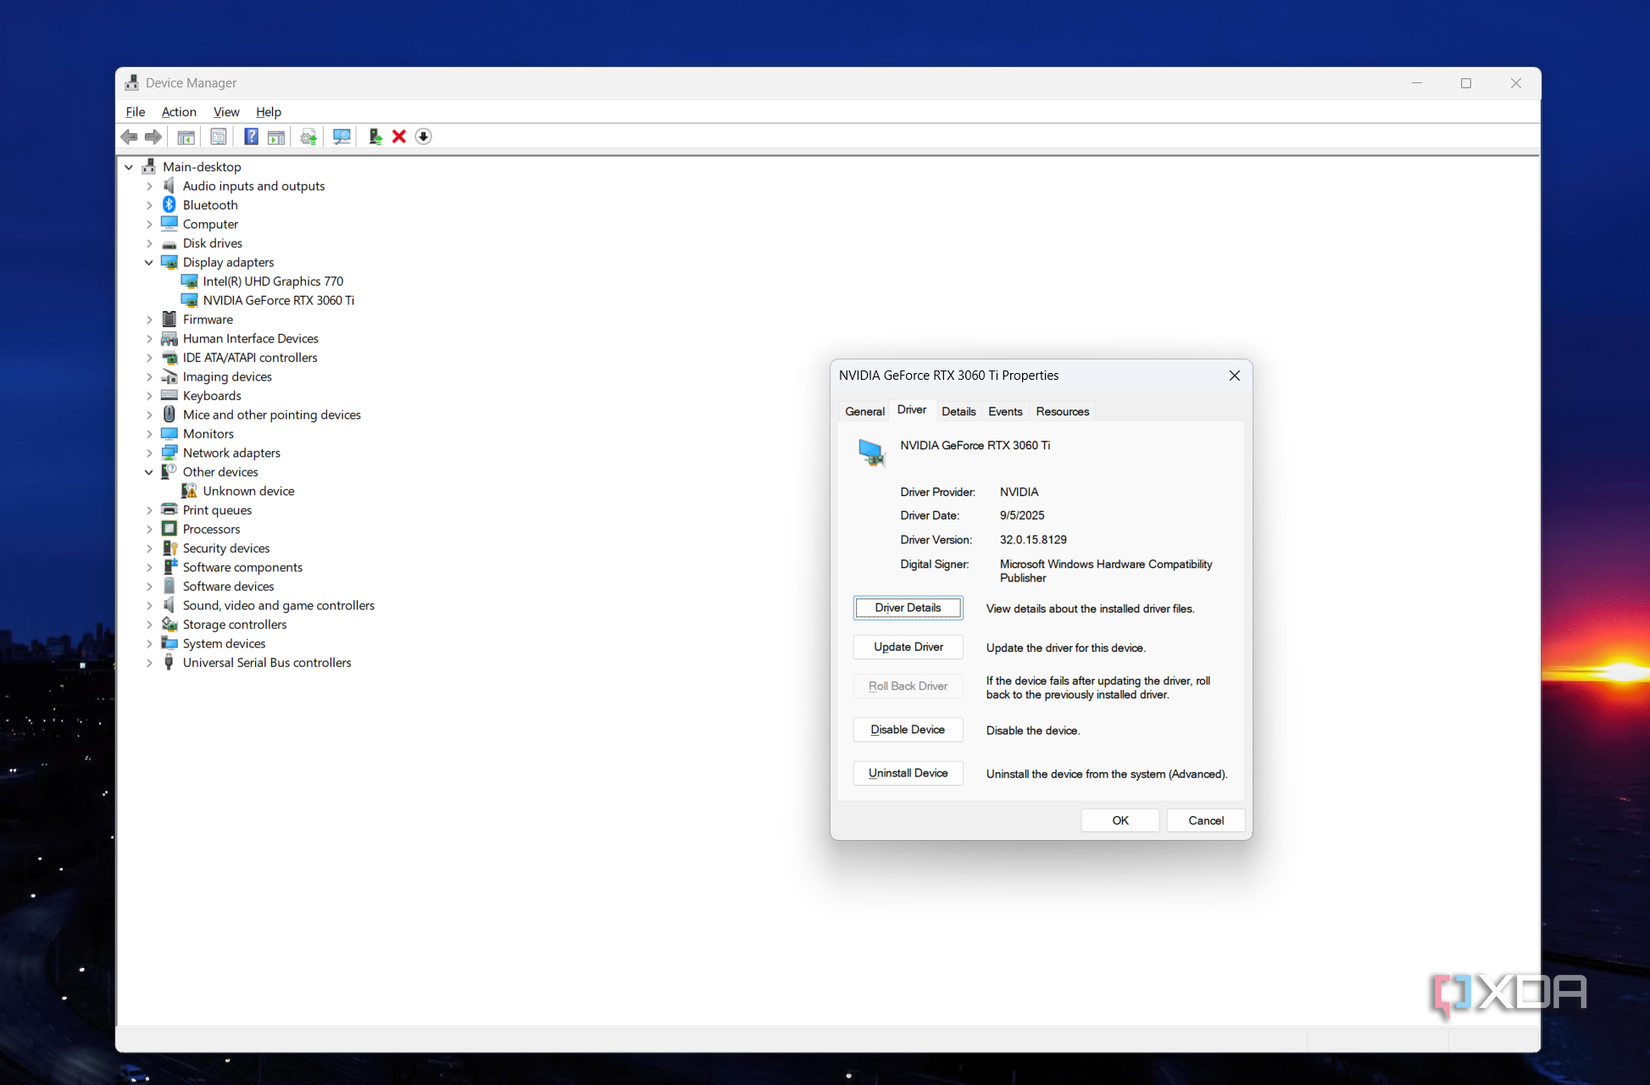
Task: Select Intel(R) UHD Graphics 770 entry
Action: 272,282
